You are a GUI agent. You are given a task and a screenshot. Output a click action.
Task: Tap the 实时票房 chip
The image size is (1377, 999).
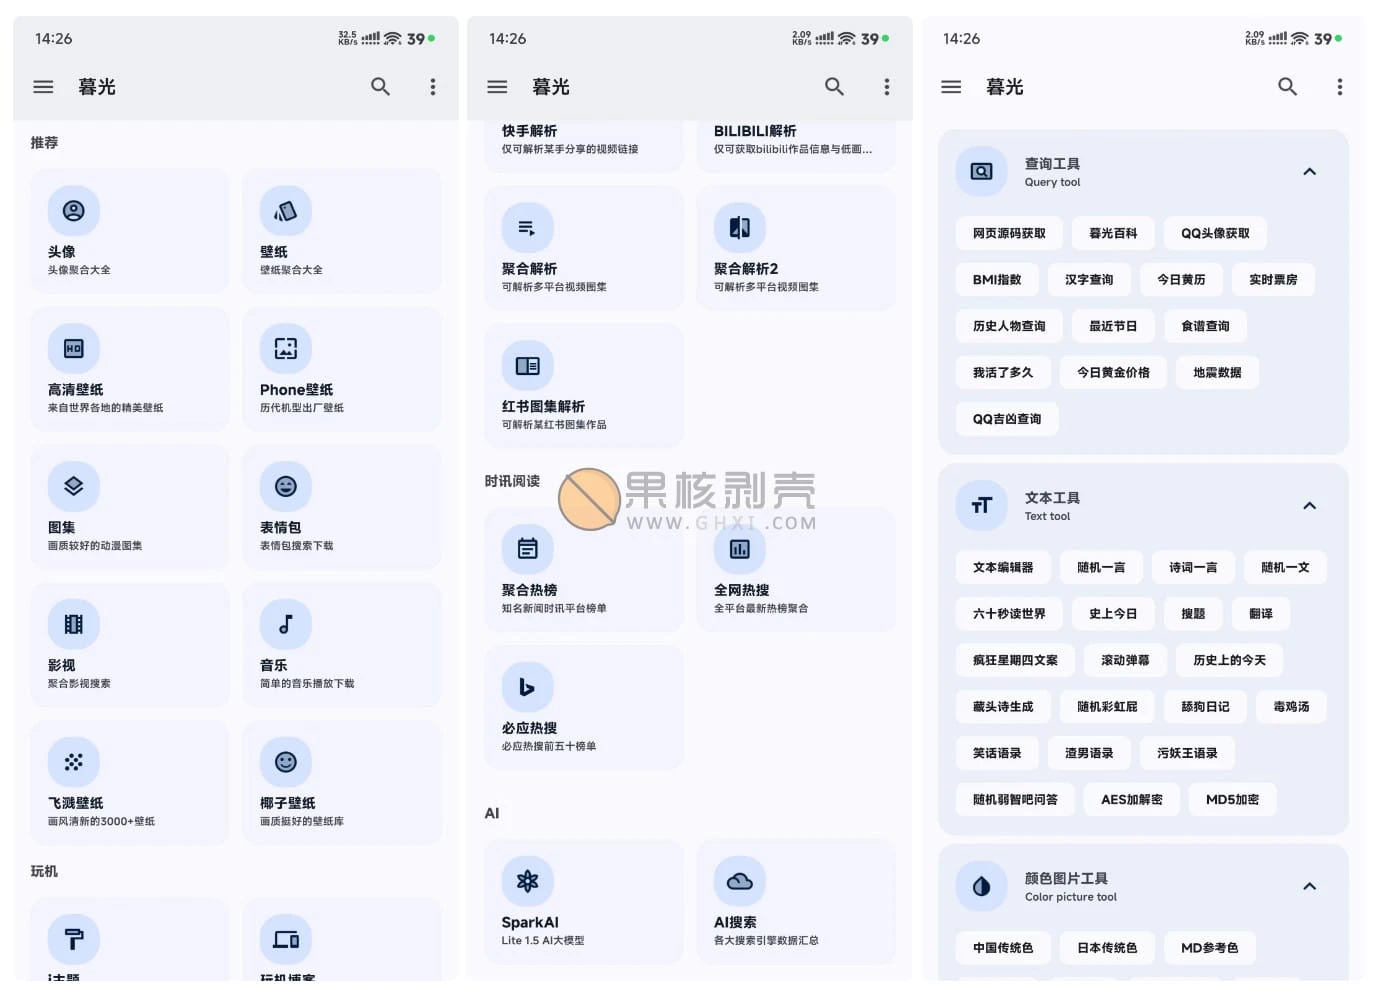(x=1273, y=280)
